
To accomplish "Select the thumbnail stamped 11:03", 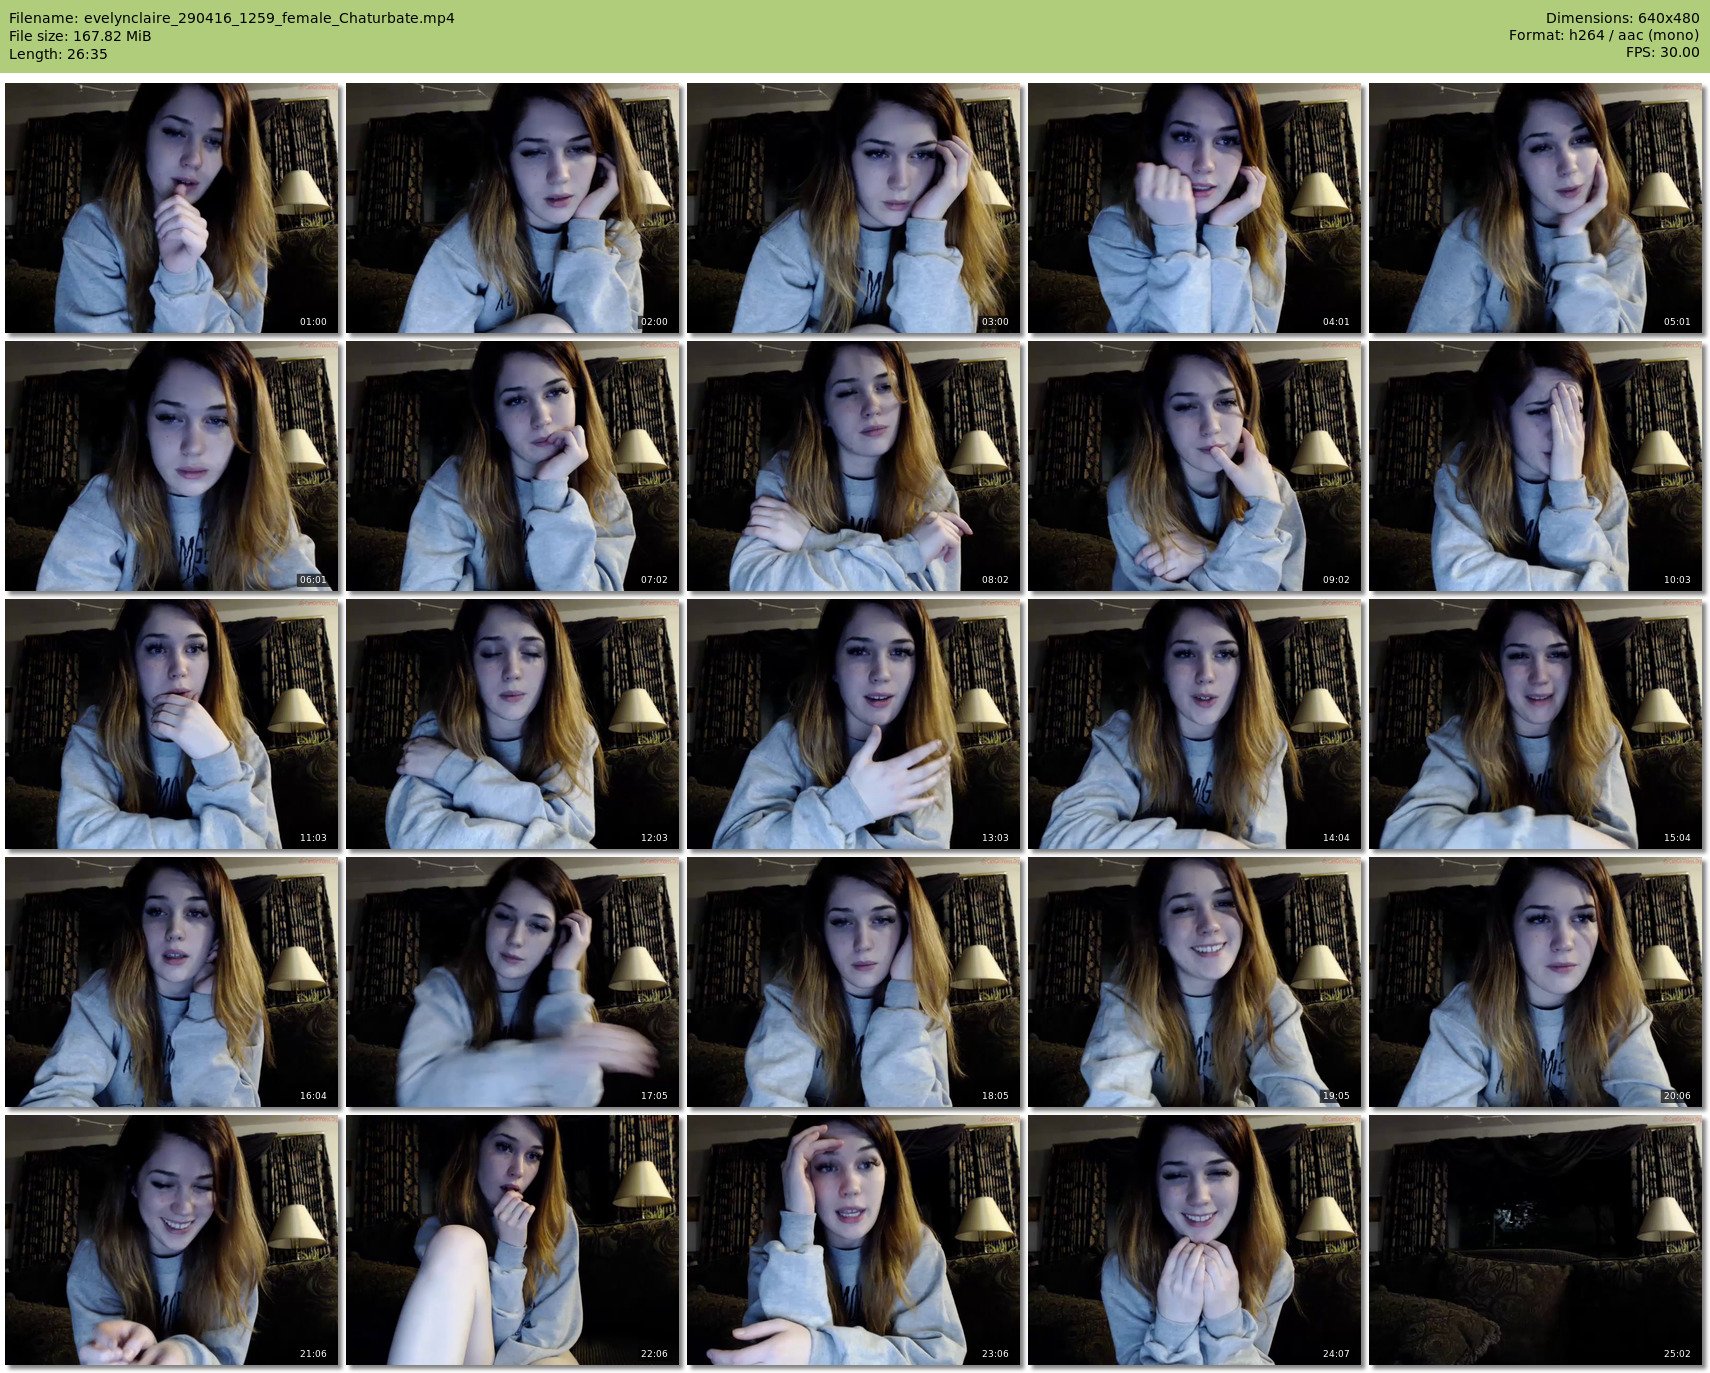I will click(172, 724).
